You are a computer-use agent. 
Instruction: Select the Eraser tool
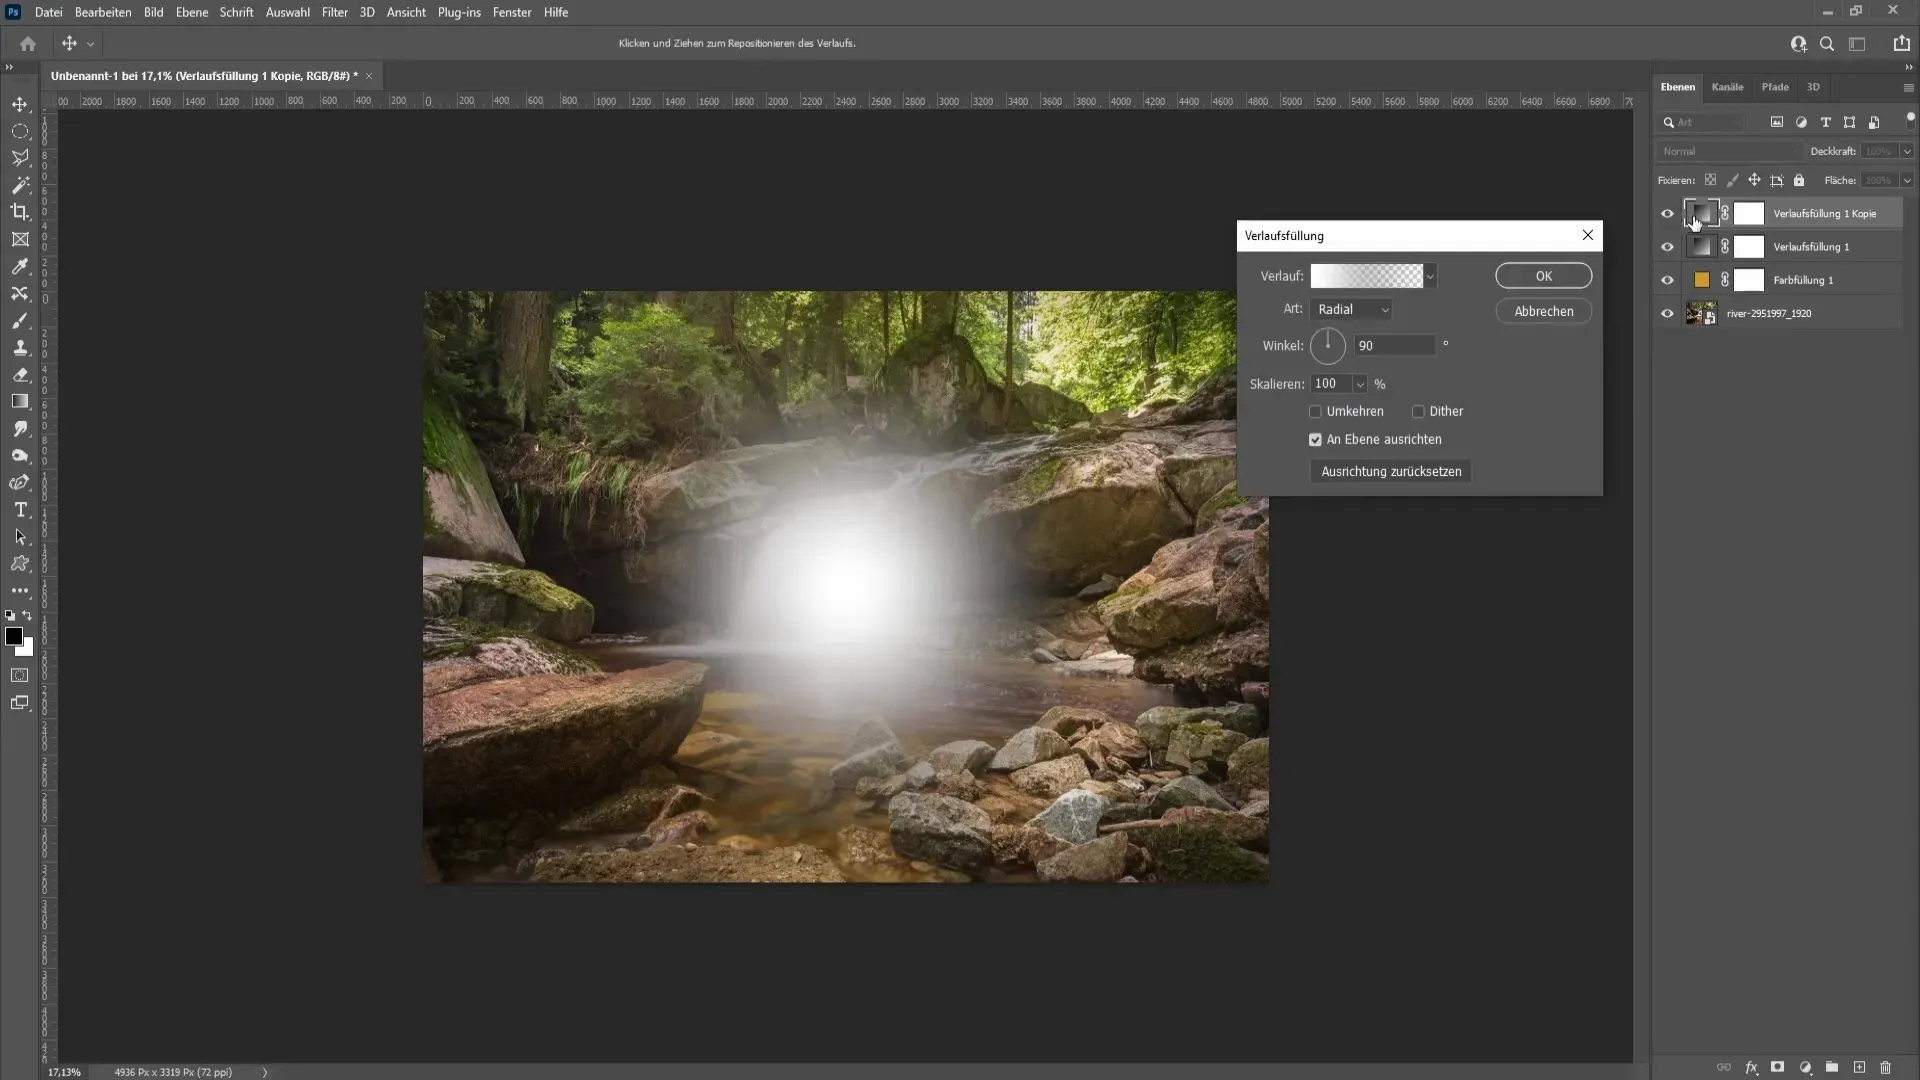(x=20, y=375)
